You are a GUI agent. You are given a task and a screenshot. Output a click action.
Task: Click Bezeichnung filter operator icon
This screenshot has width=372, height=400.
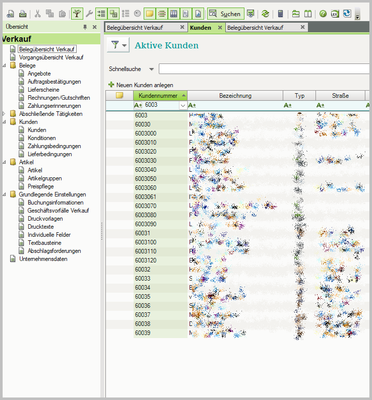[x=192, y=105]
